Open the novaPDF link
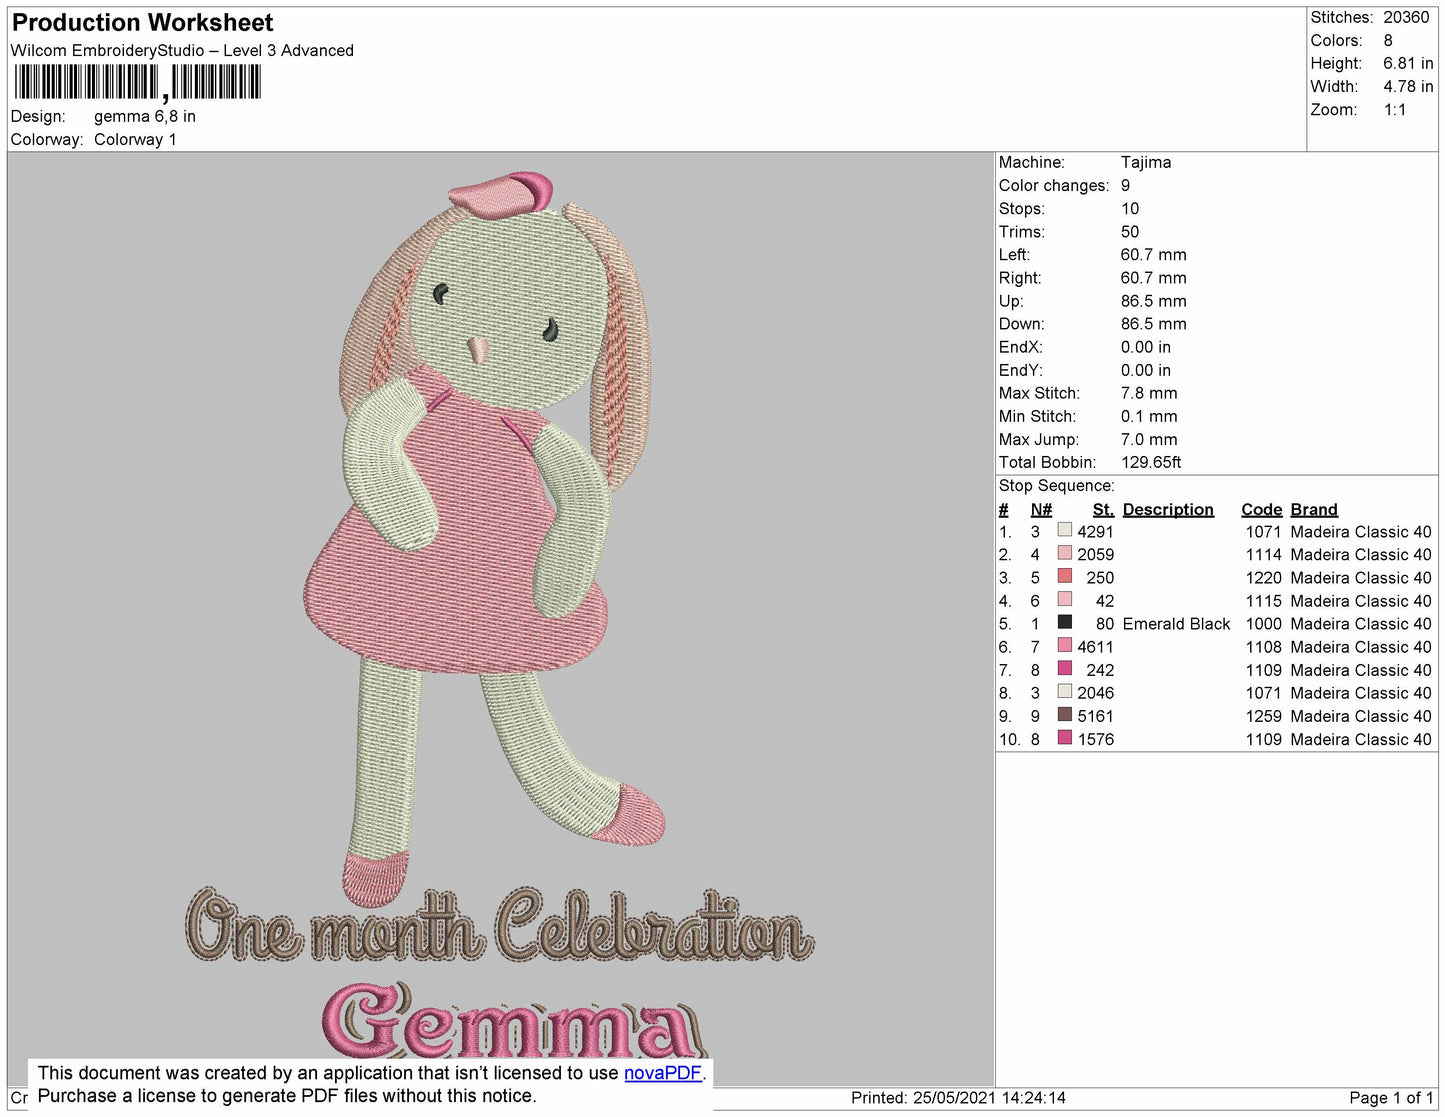 pos(663,1073)
